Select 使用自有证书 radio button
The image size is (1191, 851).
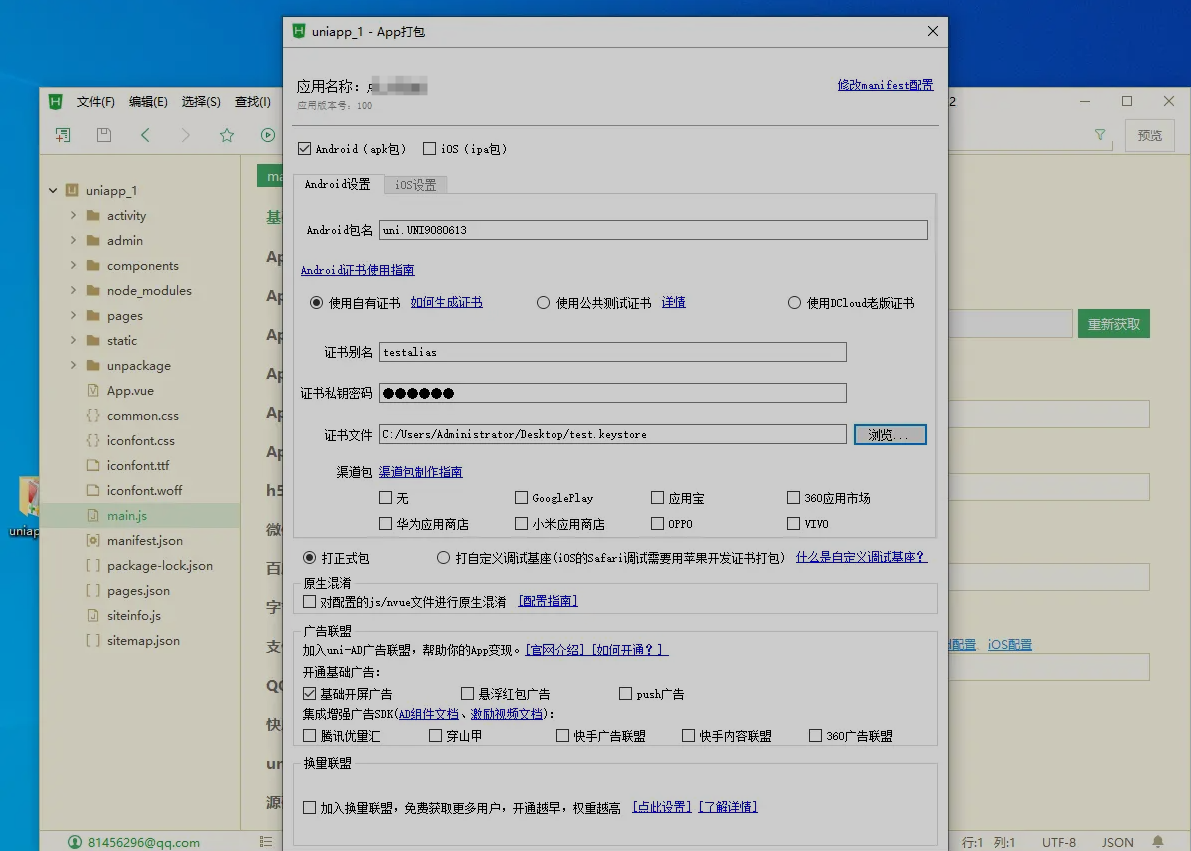point(316,302)
